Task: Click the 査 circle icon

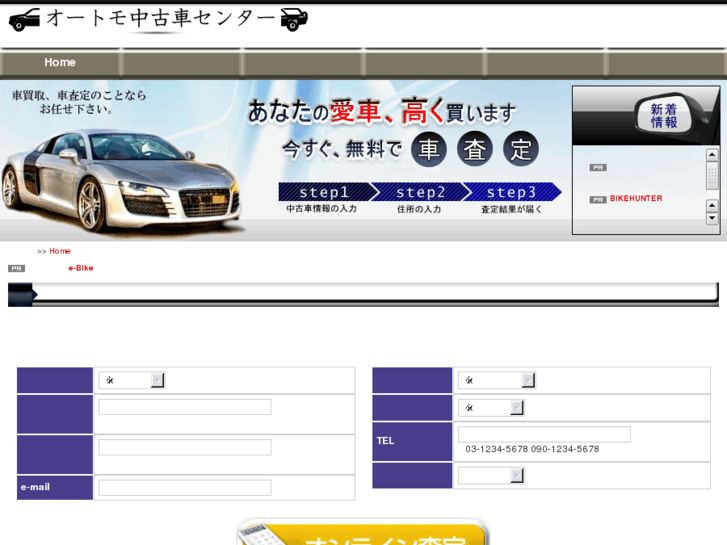Action: [475, 149]
